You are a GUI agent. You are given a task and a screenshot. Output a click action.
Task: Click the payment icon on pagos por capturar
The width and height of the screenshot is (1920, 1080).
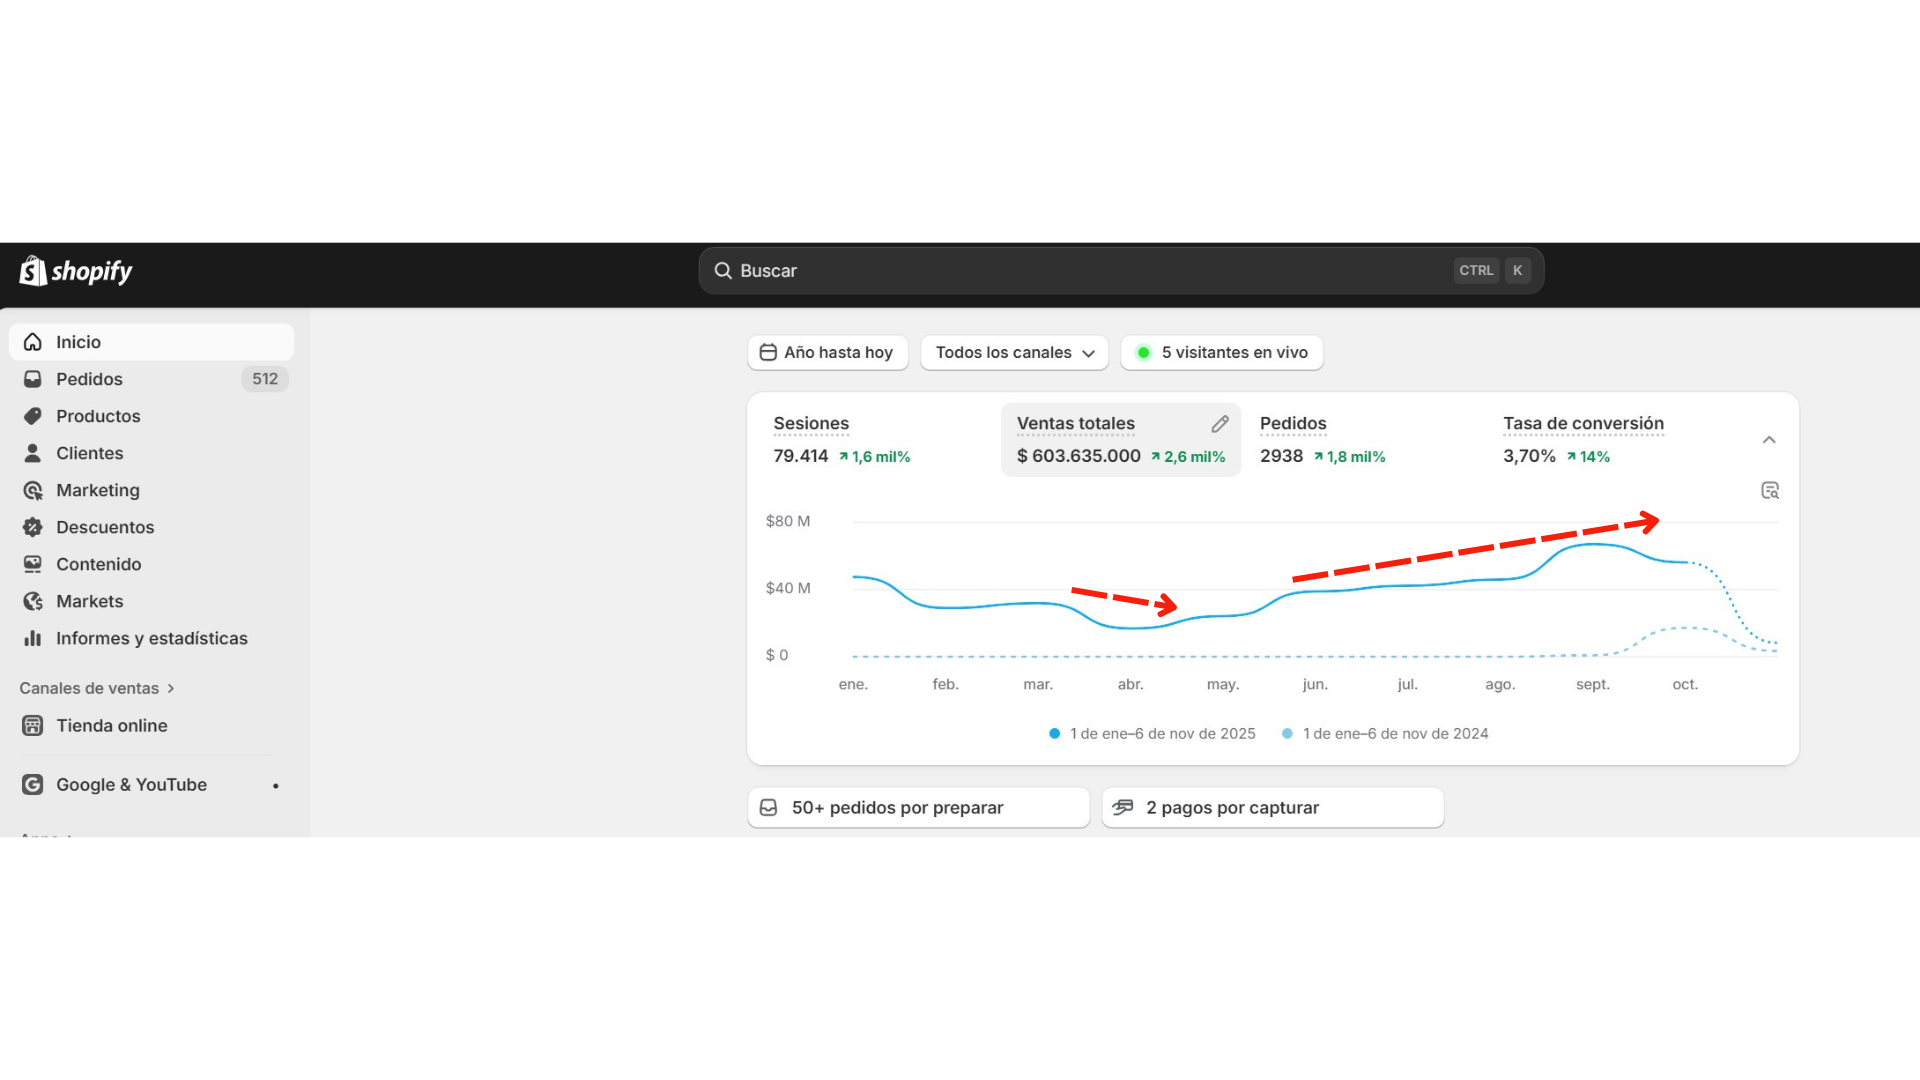[1123, 807]
